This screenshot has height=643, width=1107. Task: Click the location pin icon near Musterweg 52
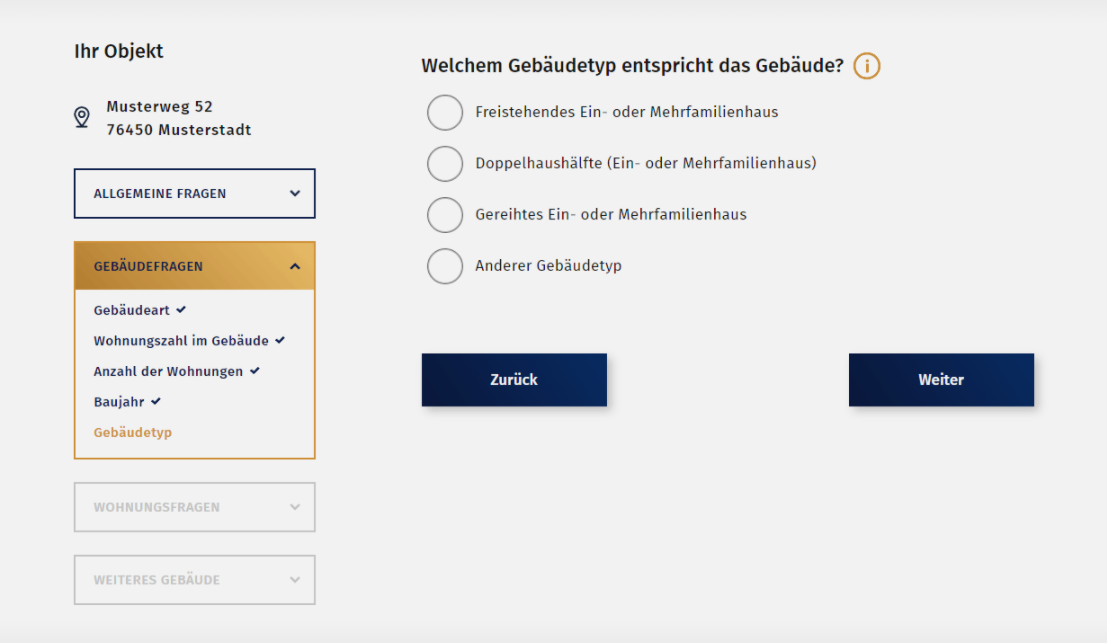pyautogui.click(x=82, y=118)
